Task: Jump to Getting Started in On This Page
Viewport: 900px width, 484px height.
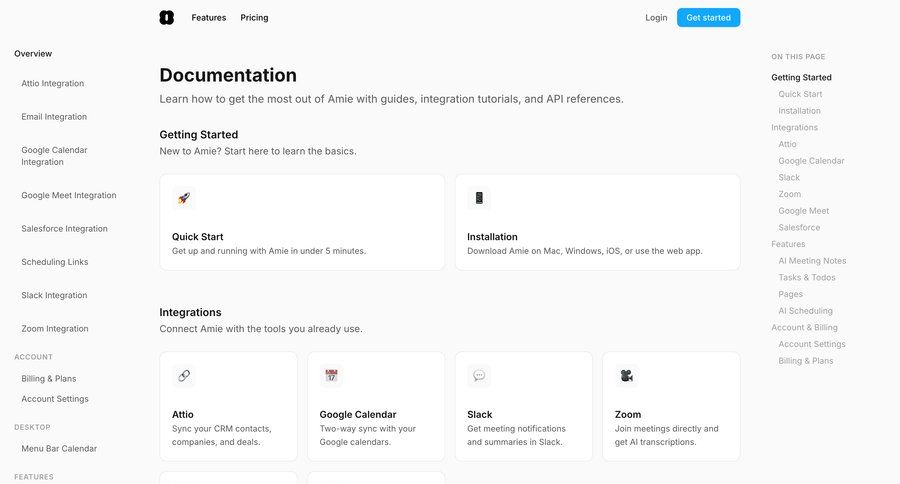Action: [x=801, y=78]
